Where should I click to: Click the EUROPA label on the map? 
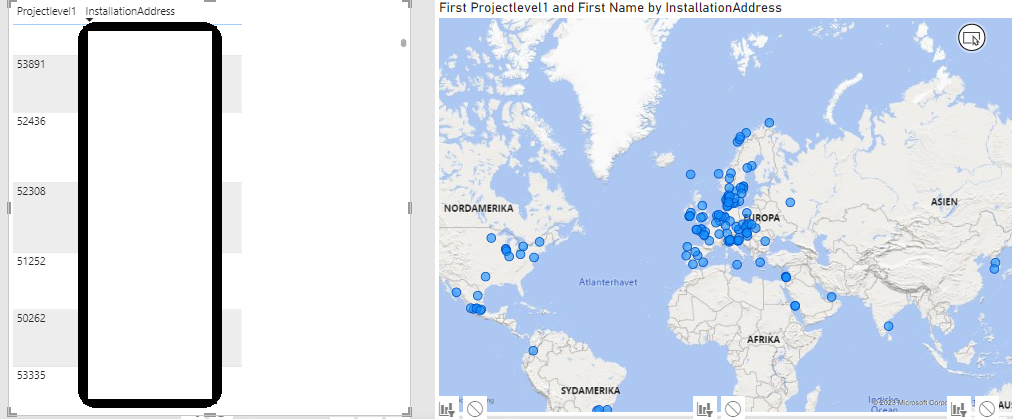(761, 218)
